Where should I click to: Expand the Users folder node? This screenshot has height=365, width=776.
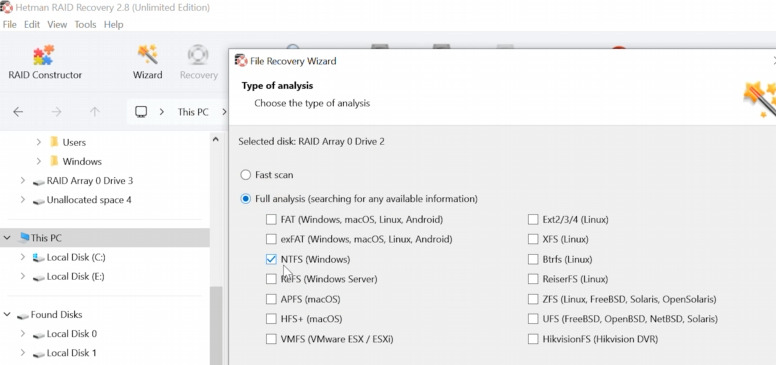pos(39,142)
